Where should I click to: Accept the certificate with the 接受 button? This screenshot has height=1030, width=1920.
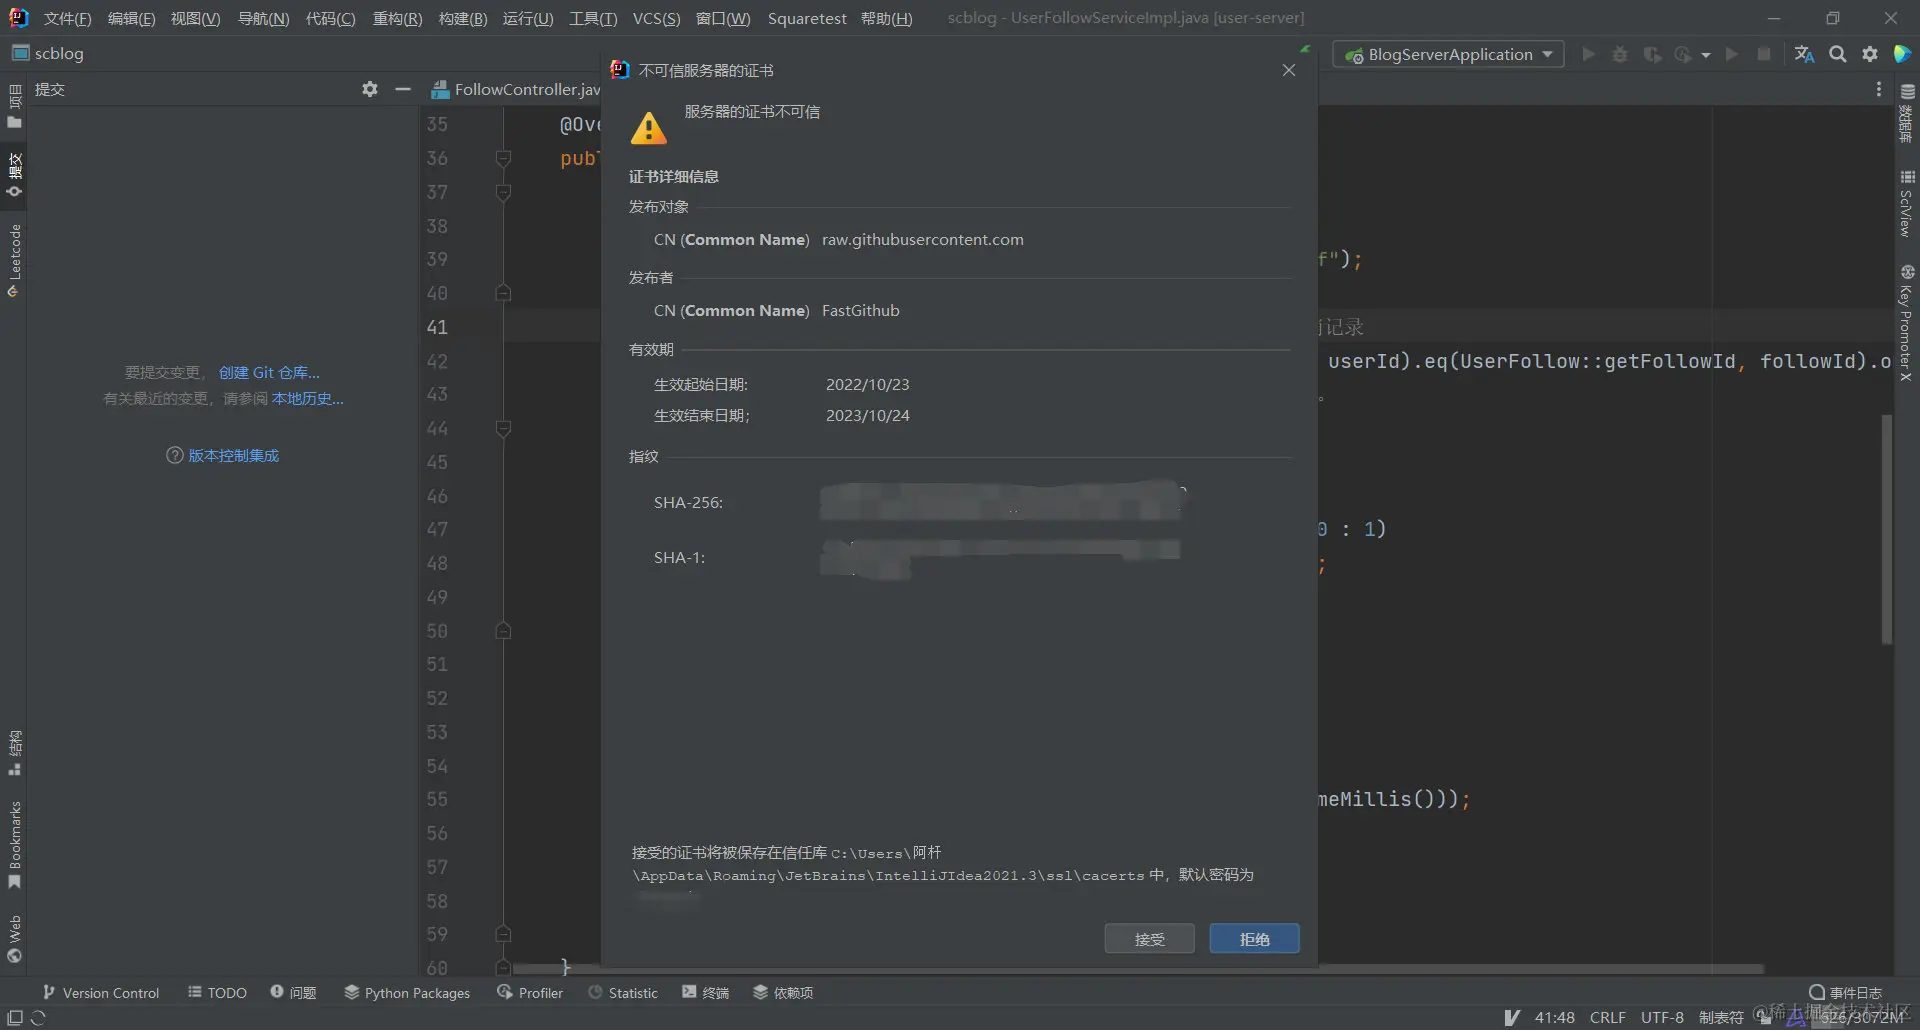click(1149, 939)
